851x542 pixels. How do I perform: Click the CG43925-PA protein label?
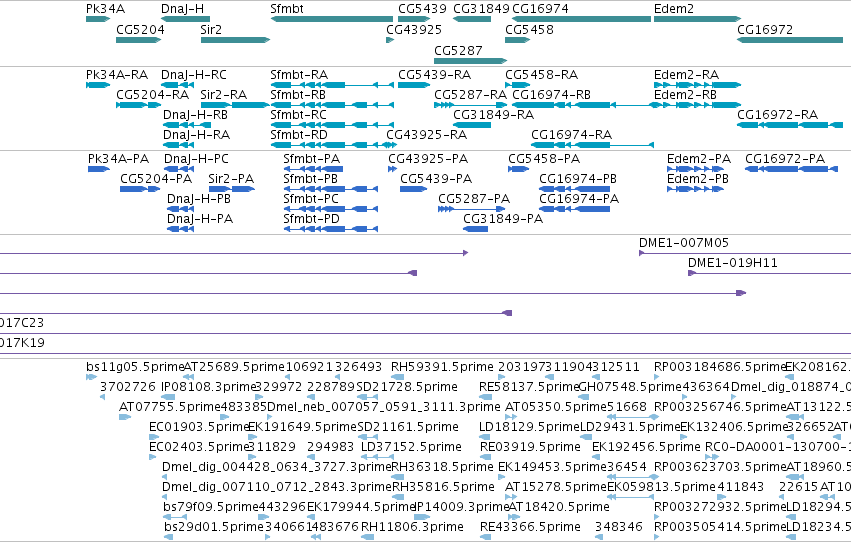(x=428, y=158)
